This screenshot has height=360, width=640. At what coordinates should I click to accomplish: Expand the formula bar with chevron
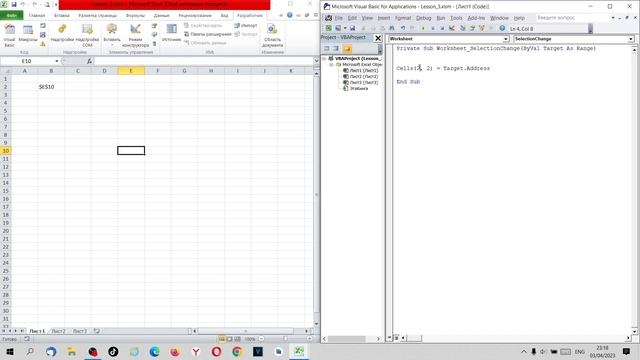click(317, 61)
